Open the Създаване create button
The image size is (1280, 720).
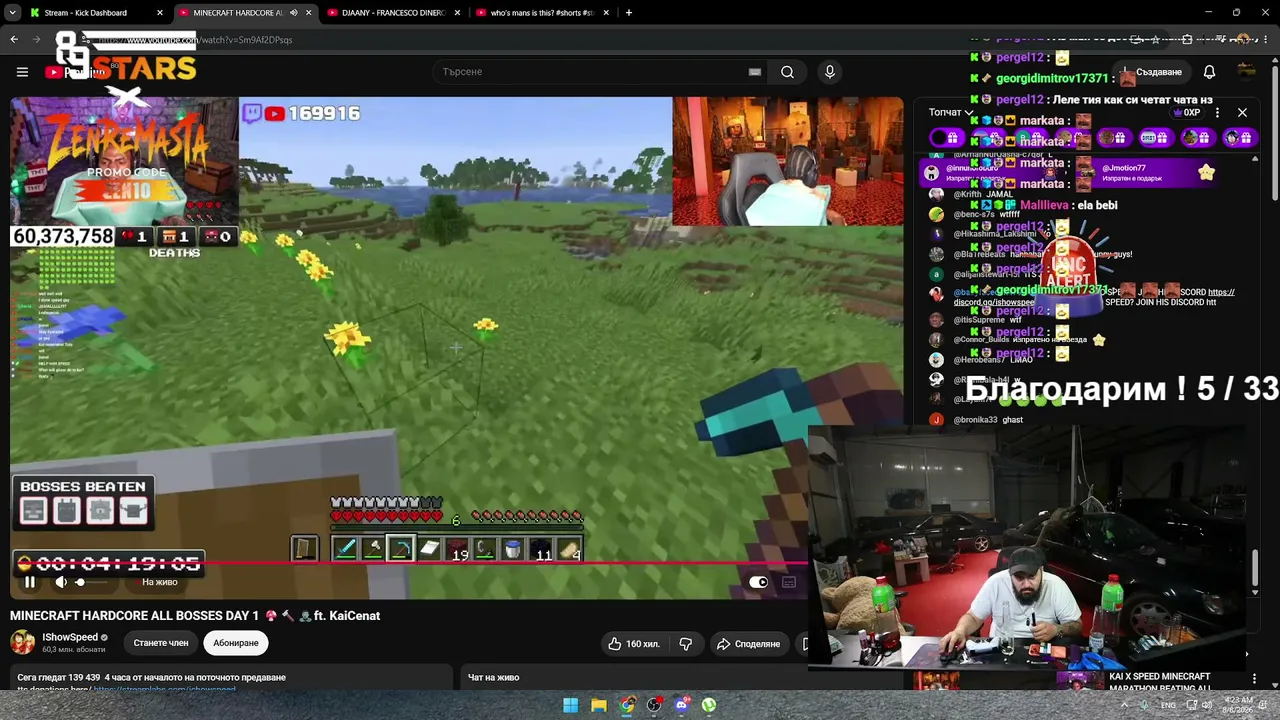pyautogui.click(x=1154, y=72)
